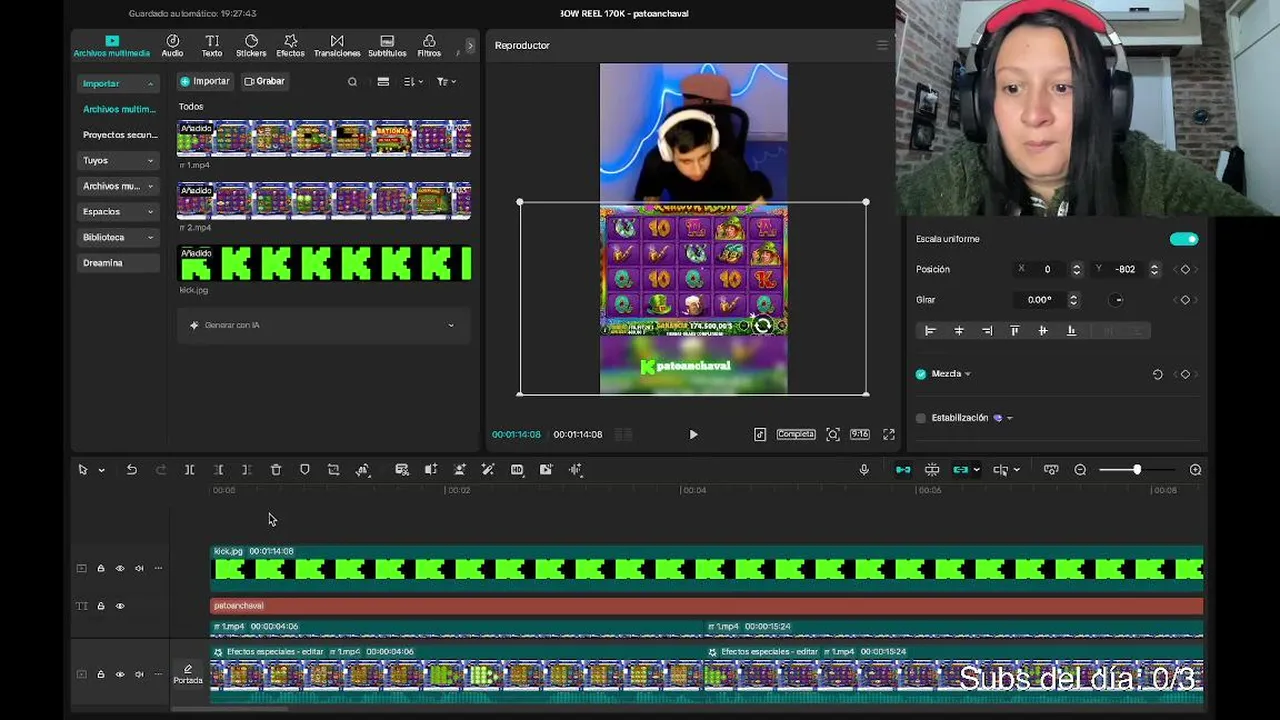This screenshot has width=1280, height=720.
Task: Click the Grabar button
Action: (x=265, y=81)
